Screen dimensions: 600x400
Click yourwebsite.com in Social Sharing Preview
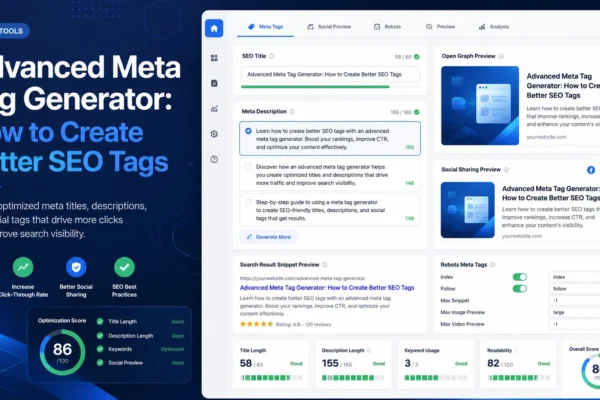click(522, 236)
